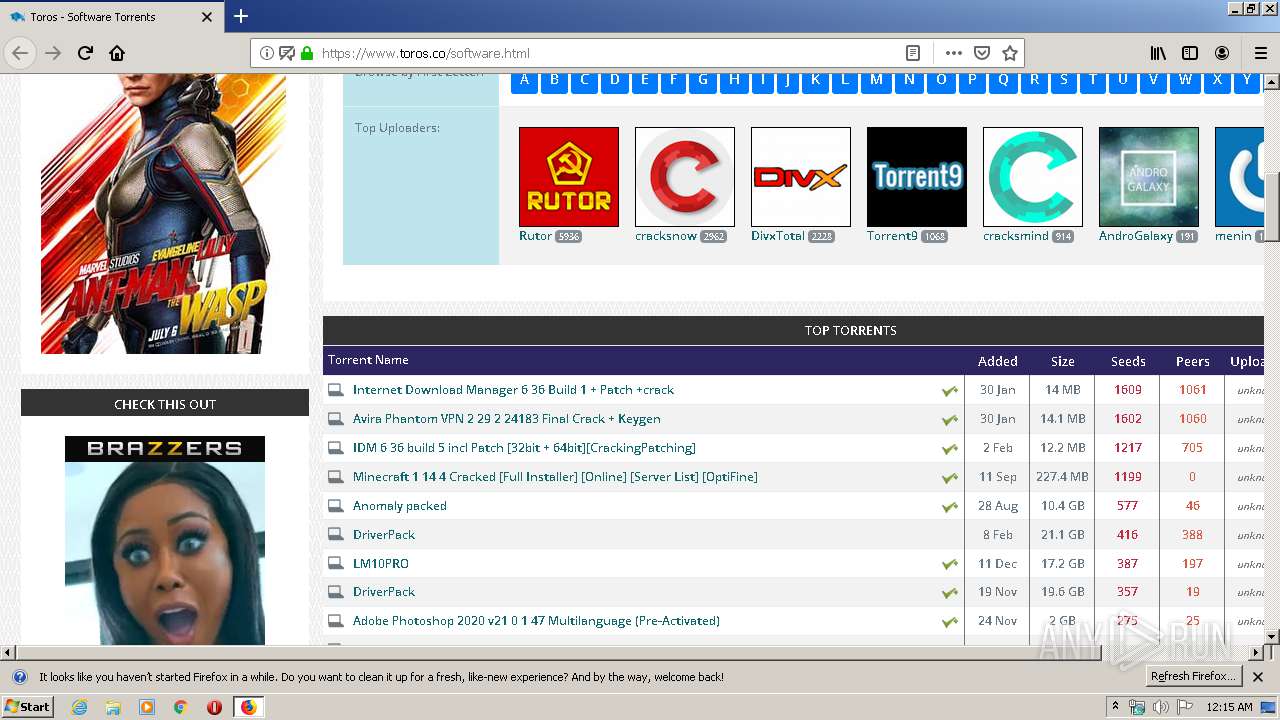
Task: Click the browser Back arrow button
Action: click(20, 53)
